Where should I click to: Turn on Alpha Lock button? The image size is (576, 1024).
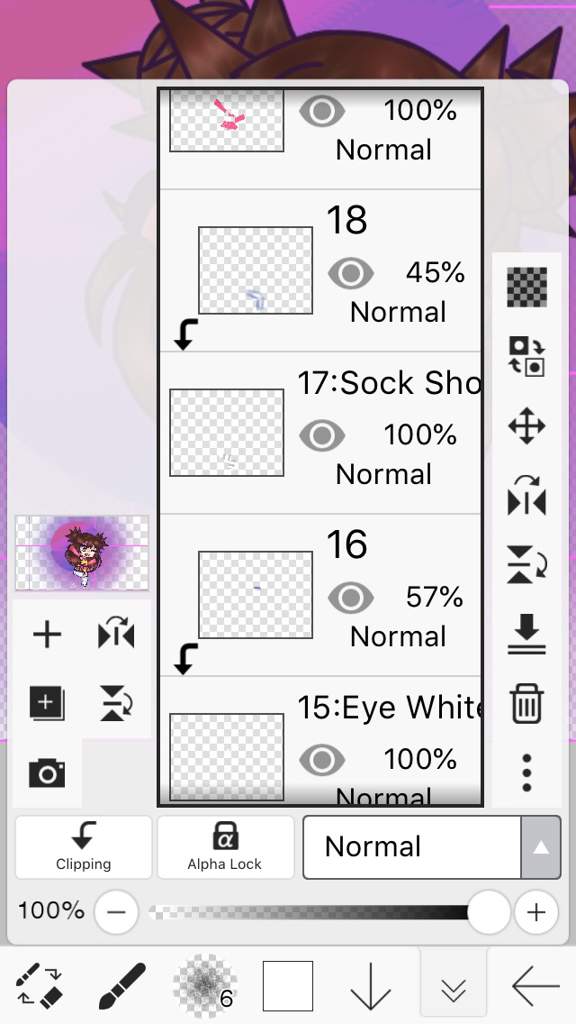click(225, 847)
